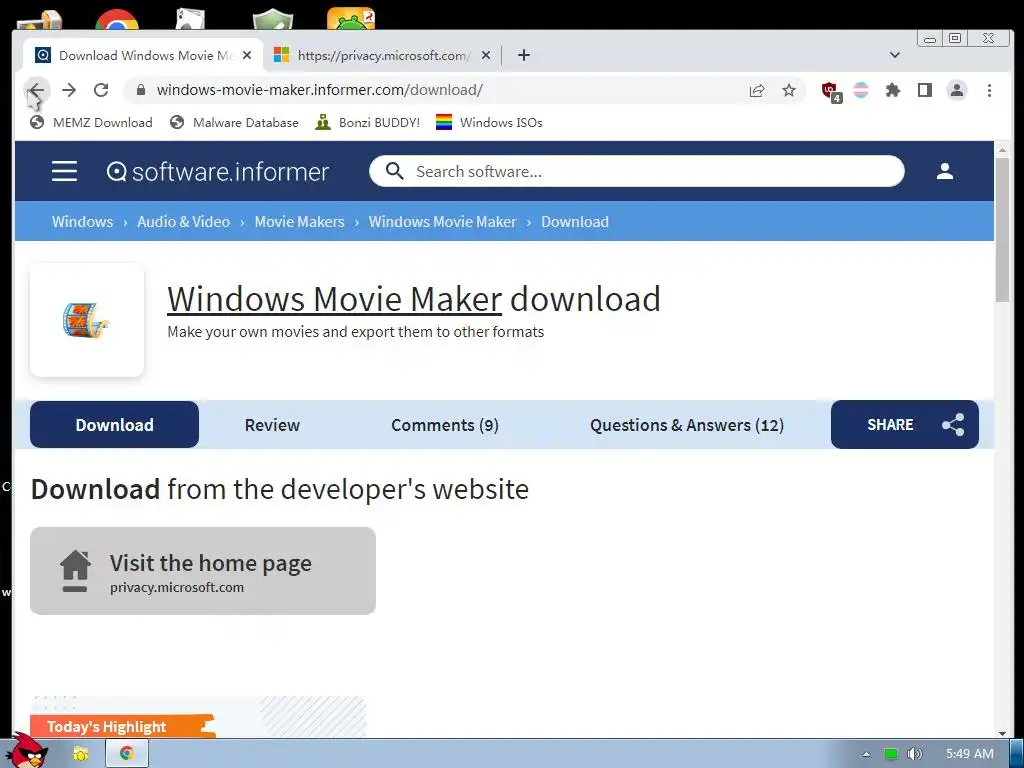Open Questions & Answers (12) tab
Viewport: 1024px width, 768px height.
tap(687, 425)
